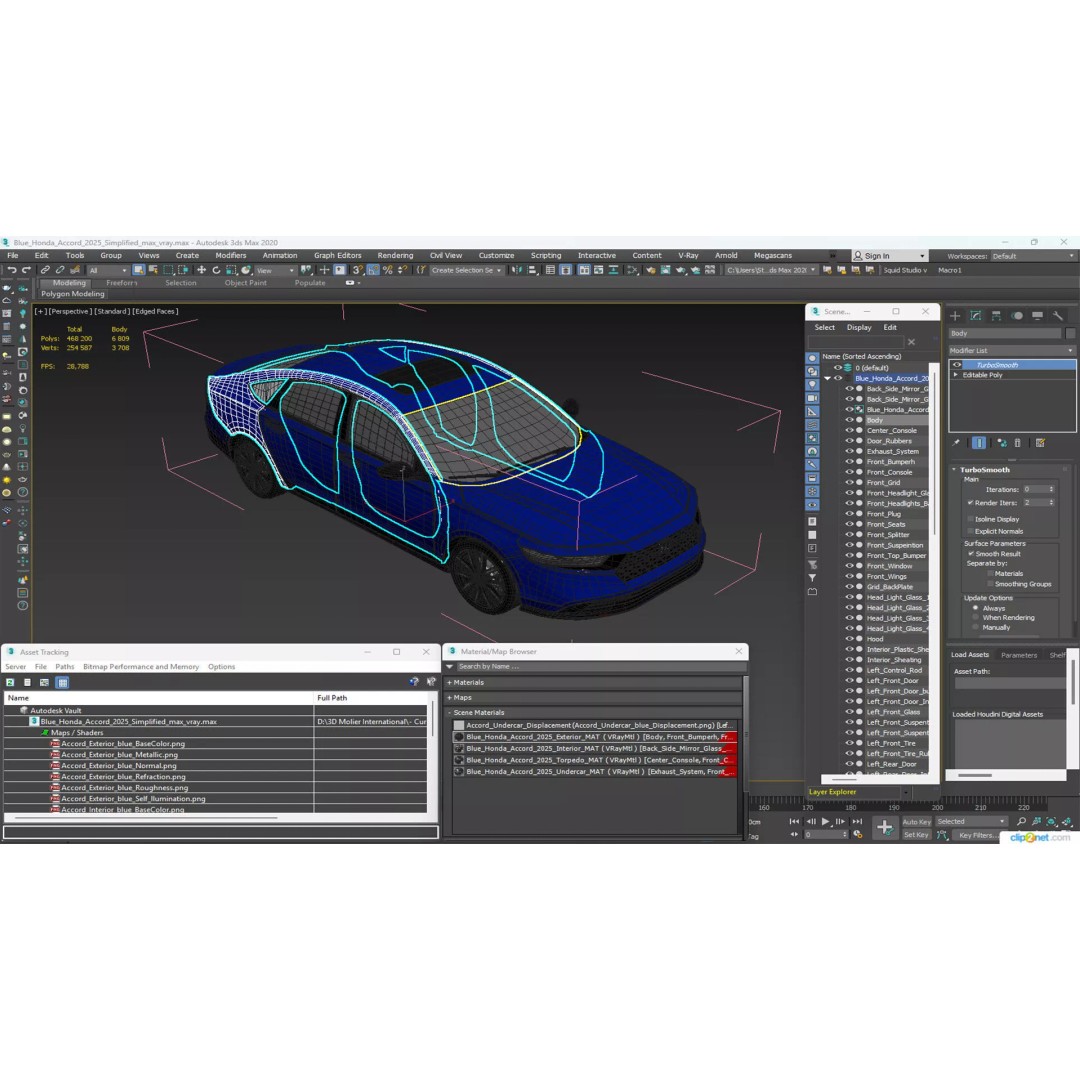Open the Rendering menu
The image size is (1080, 1080).
[x=395, y=256]
